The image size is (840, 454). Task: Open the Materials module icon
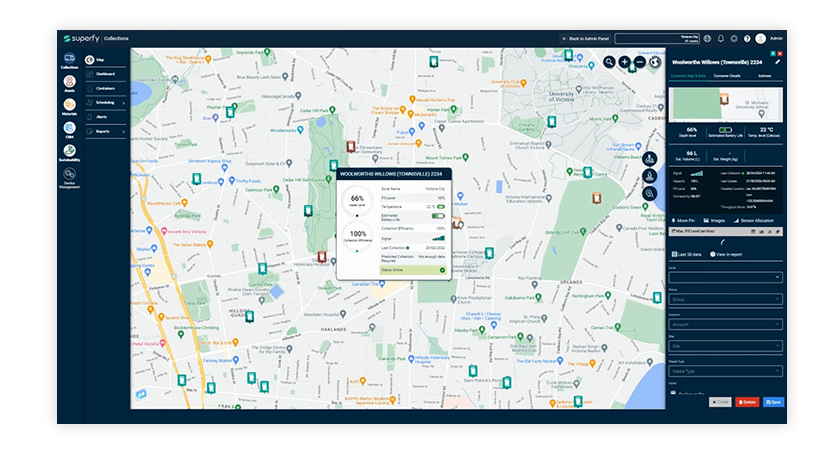pyautogui.click(x=69, y=107)
